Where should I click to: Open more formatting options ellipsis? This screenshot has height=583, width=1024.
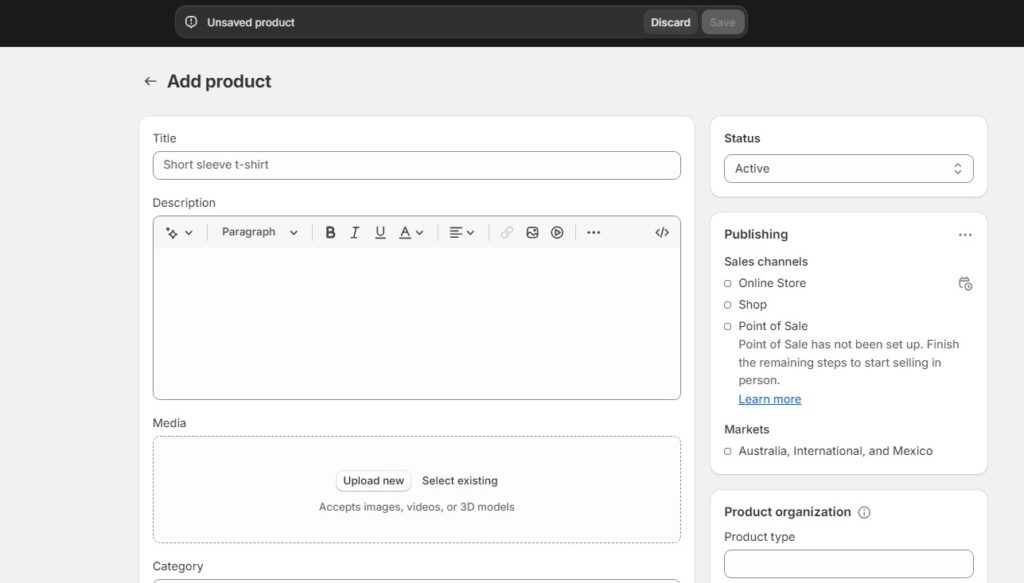click(593, 232)
